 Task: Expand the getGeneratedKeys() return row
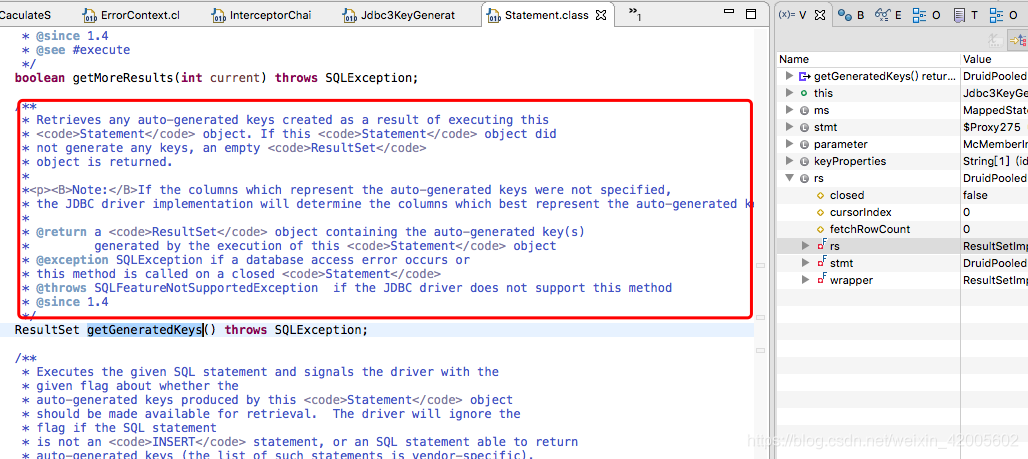point(789,76)
